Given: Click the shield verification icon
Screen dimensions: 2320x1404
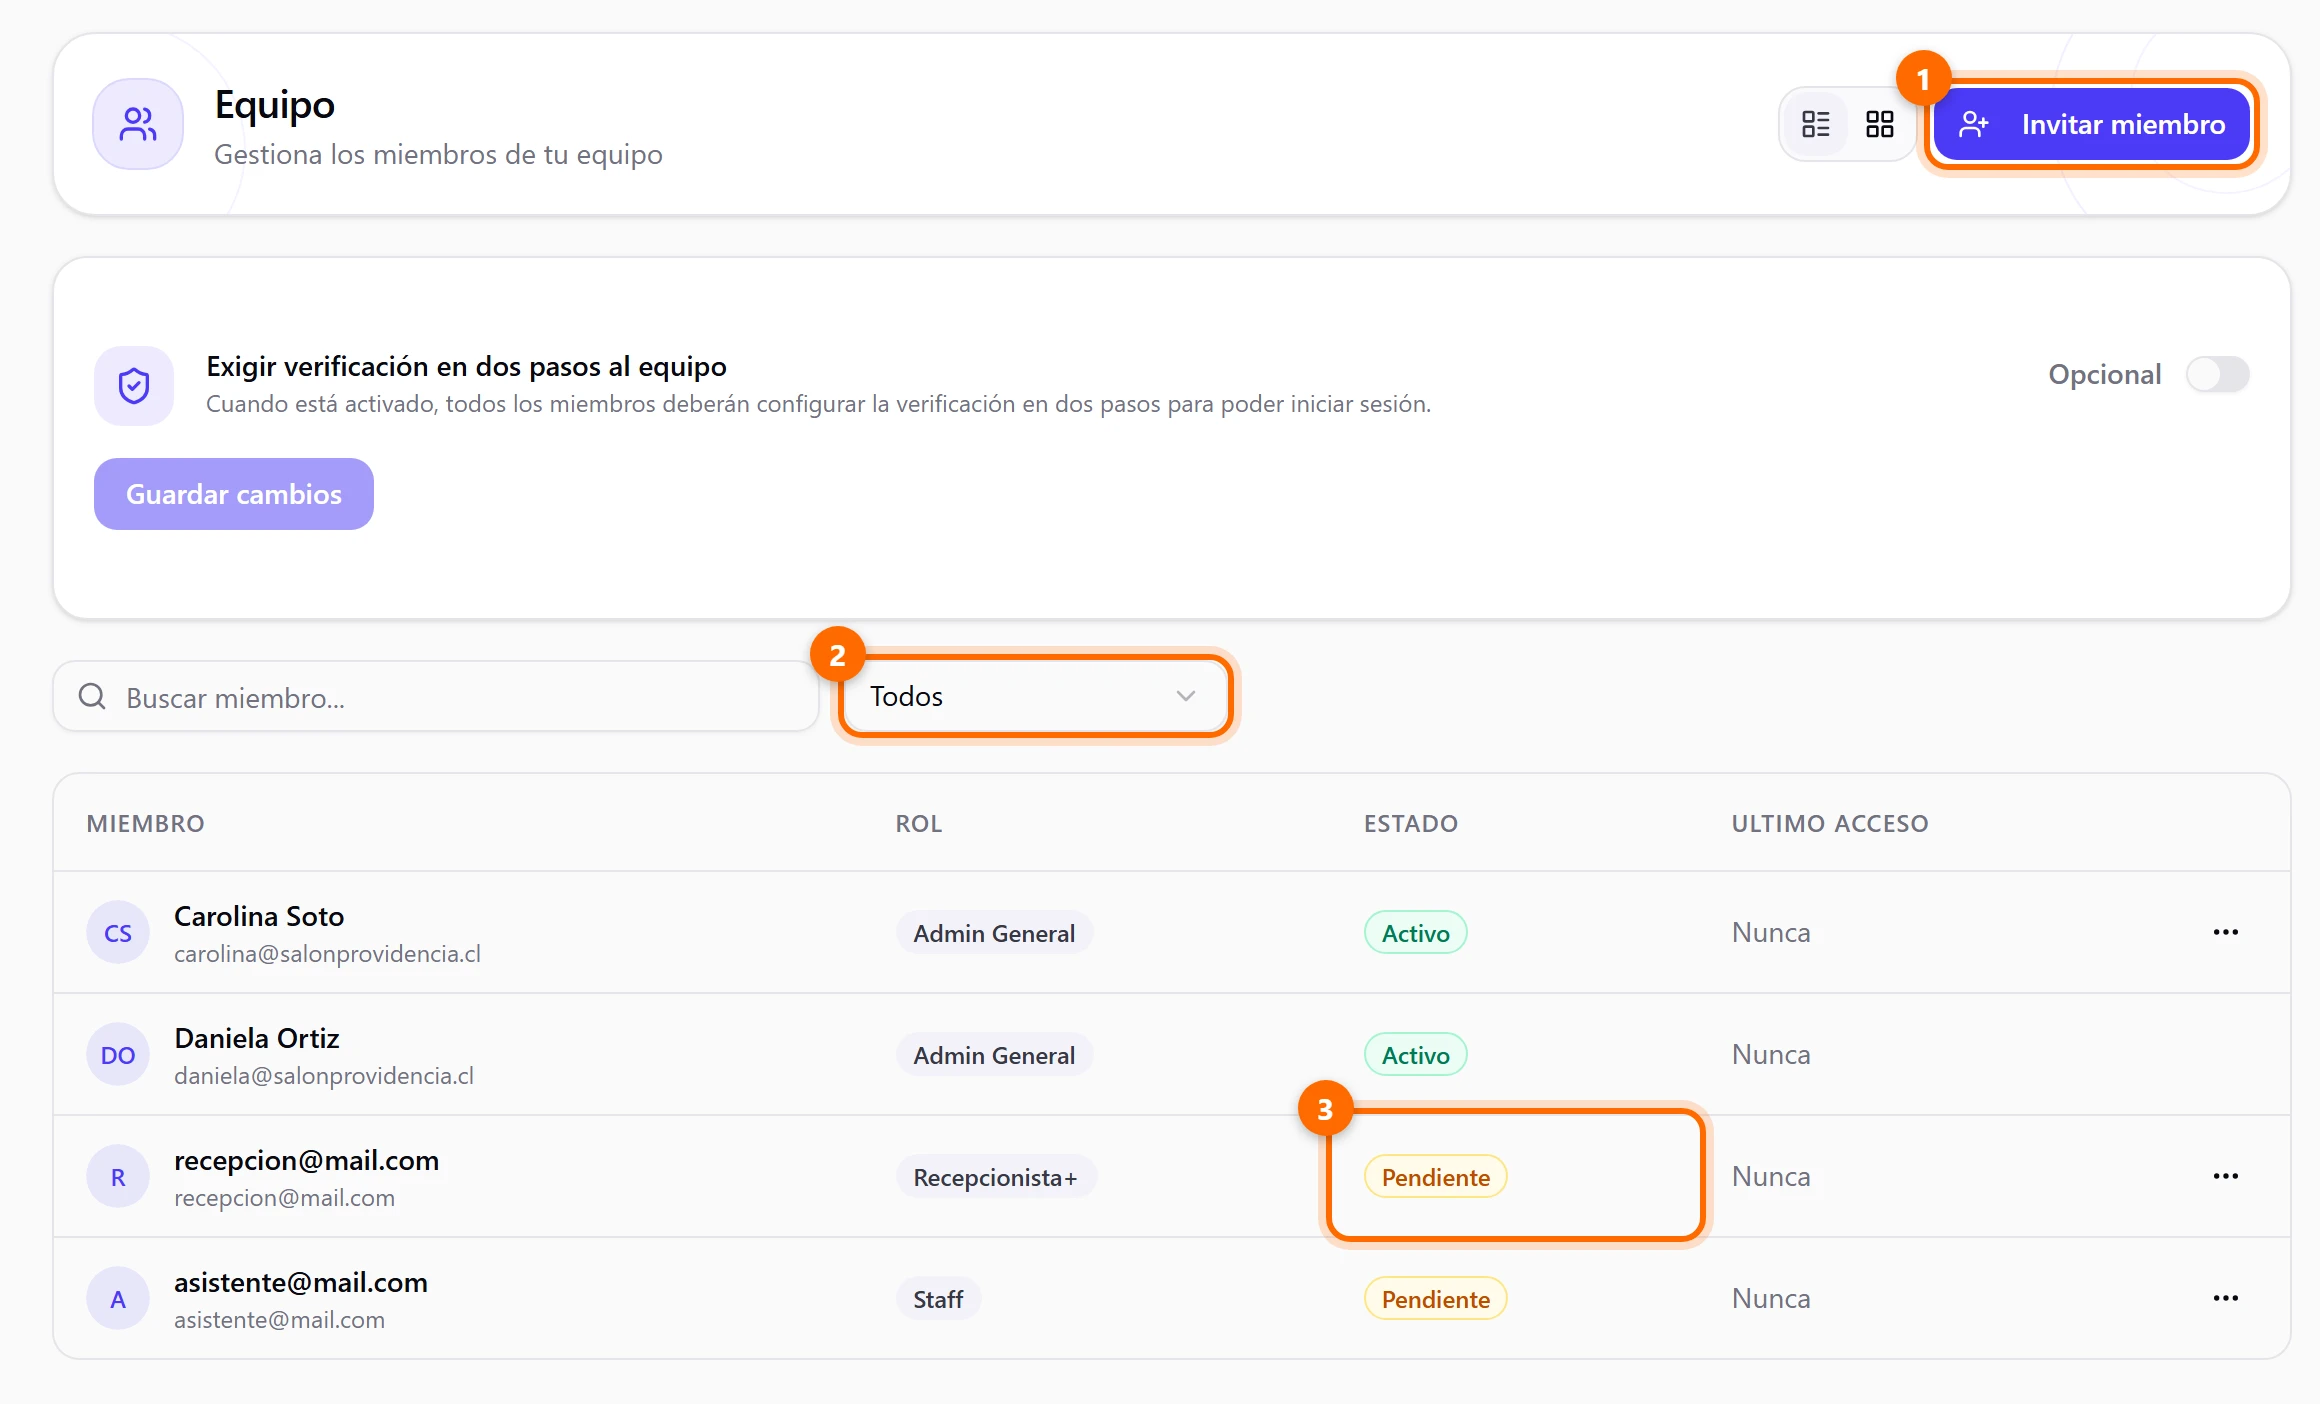Looking at the screenshot, I should (x=134, y=386).
